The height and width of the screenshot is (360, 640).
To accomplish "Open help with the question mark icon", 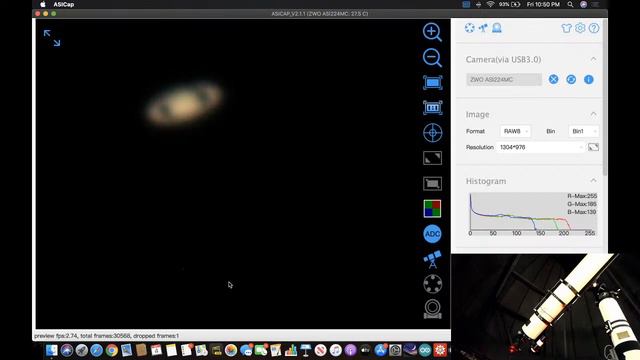I will [594, 28].
